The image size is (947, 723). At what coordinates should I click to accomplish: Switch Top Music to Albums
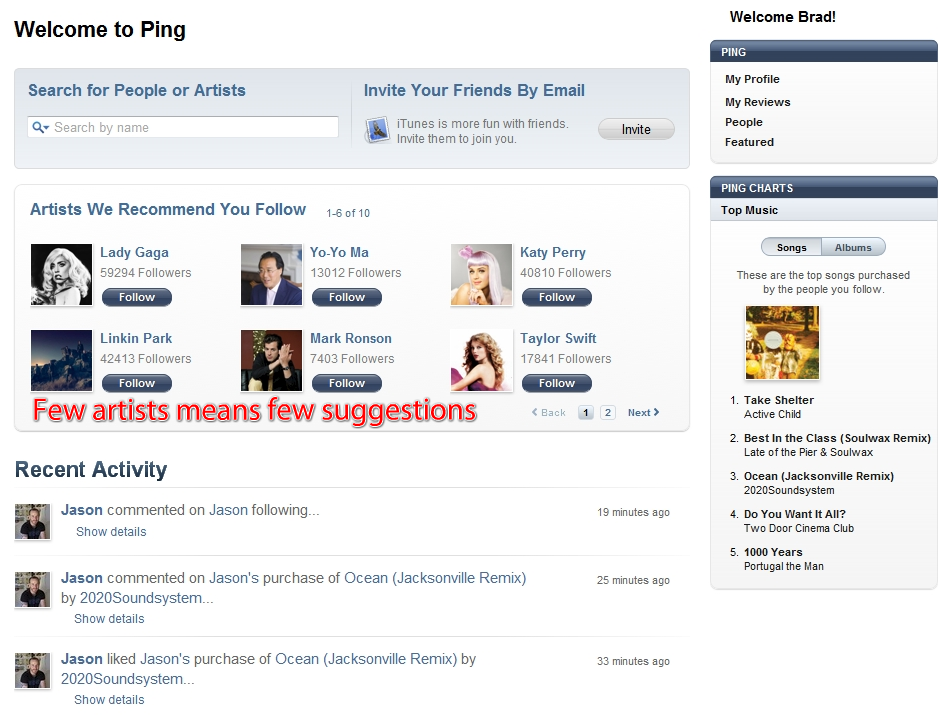pos(853,247)
